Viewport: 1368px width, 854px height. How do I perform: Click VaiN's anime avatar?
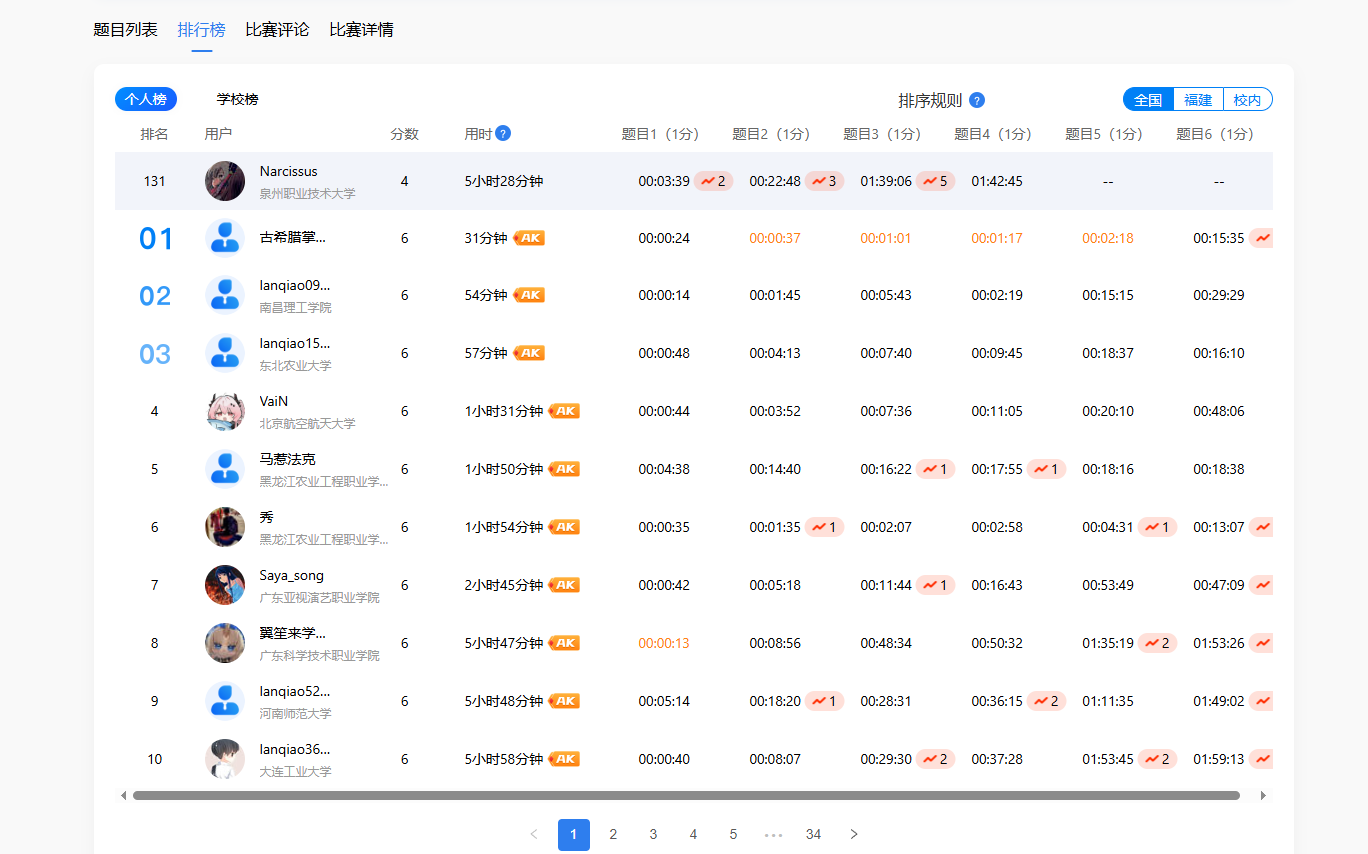click(225, 411)
